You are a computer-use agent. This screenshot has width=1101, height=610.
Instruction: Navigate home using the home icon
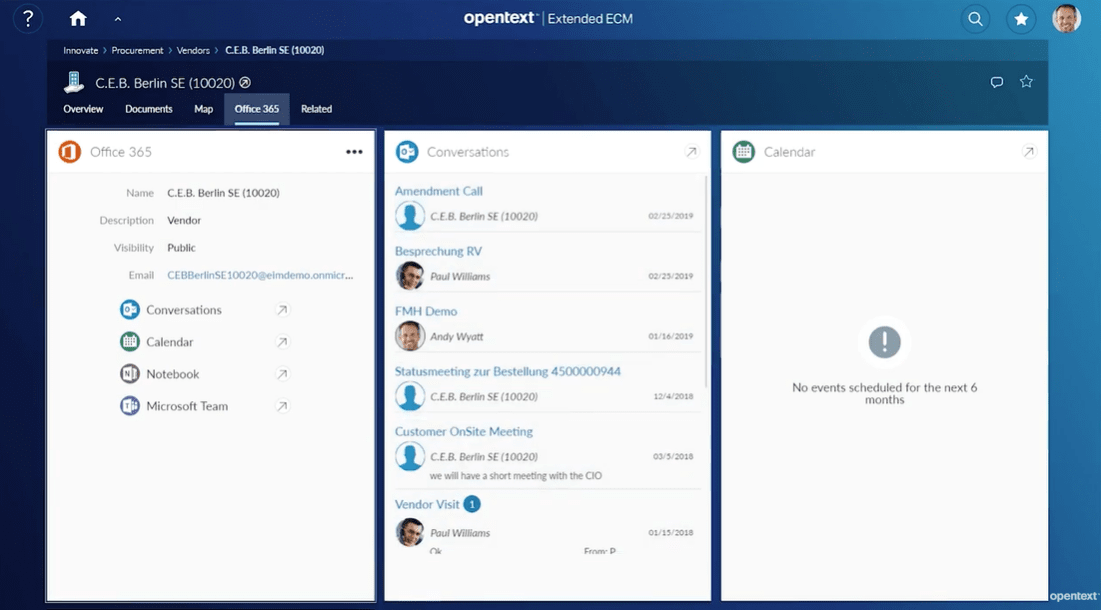[x=78, y=18]
